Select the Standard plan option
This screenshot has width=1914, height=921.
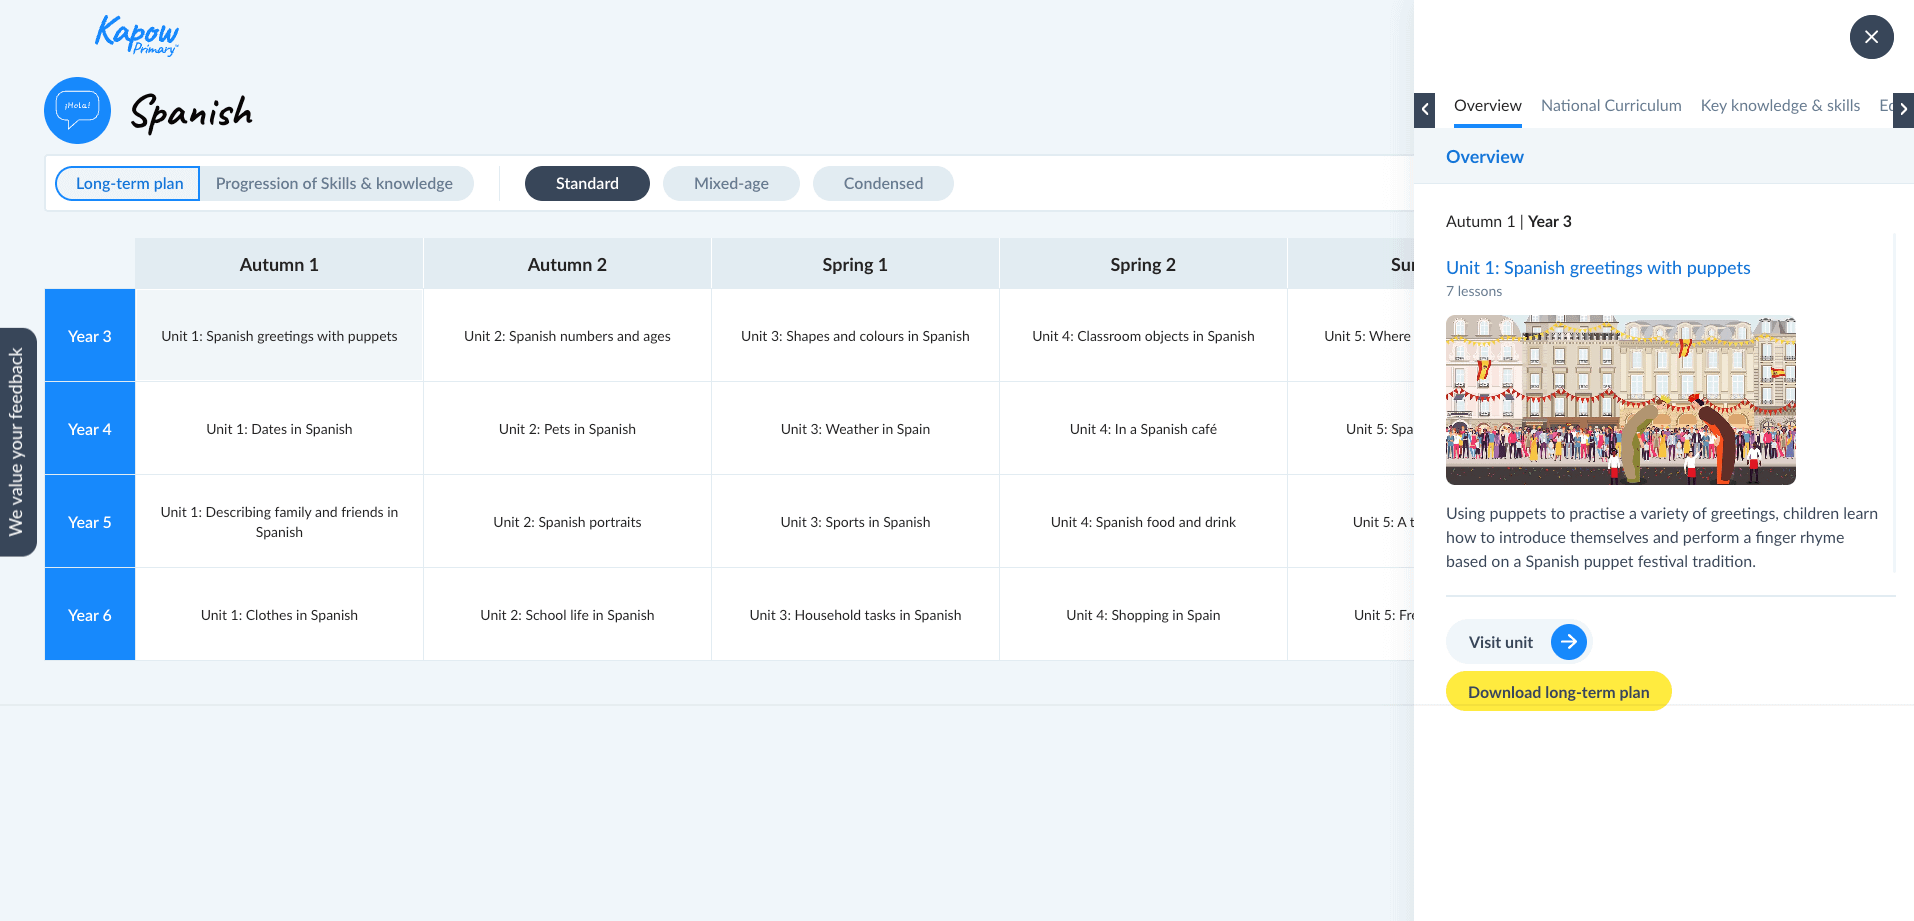[x=587, y=184]
